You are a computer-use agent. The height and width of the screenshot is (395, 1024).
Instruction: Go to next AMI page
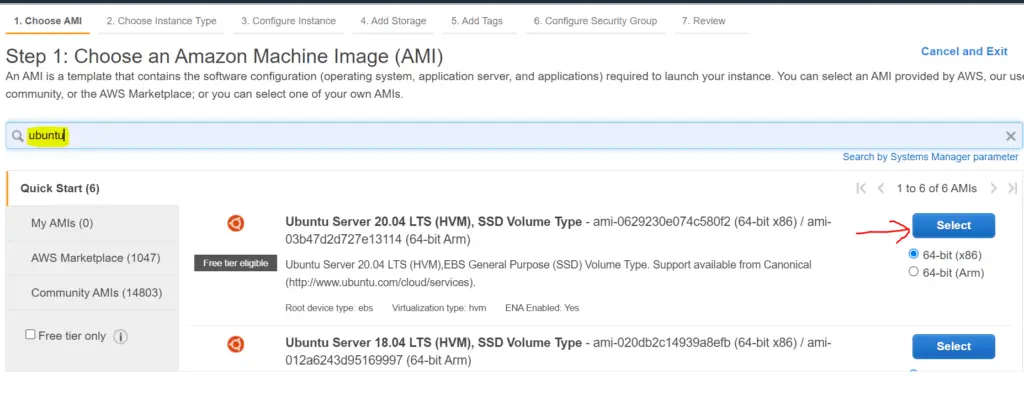click(993, 188)
